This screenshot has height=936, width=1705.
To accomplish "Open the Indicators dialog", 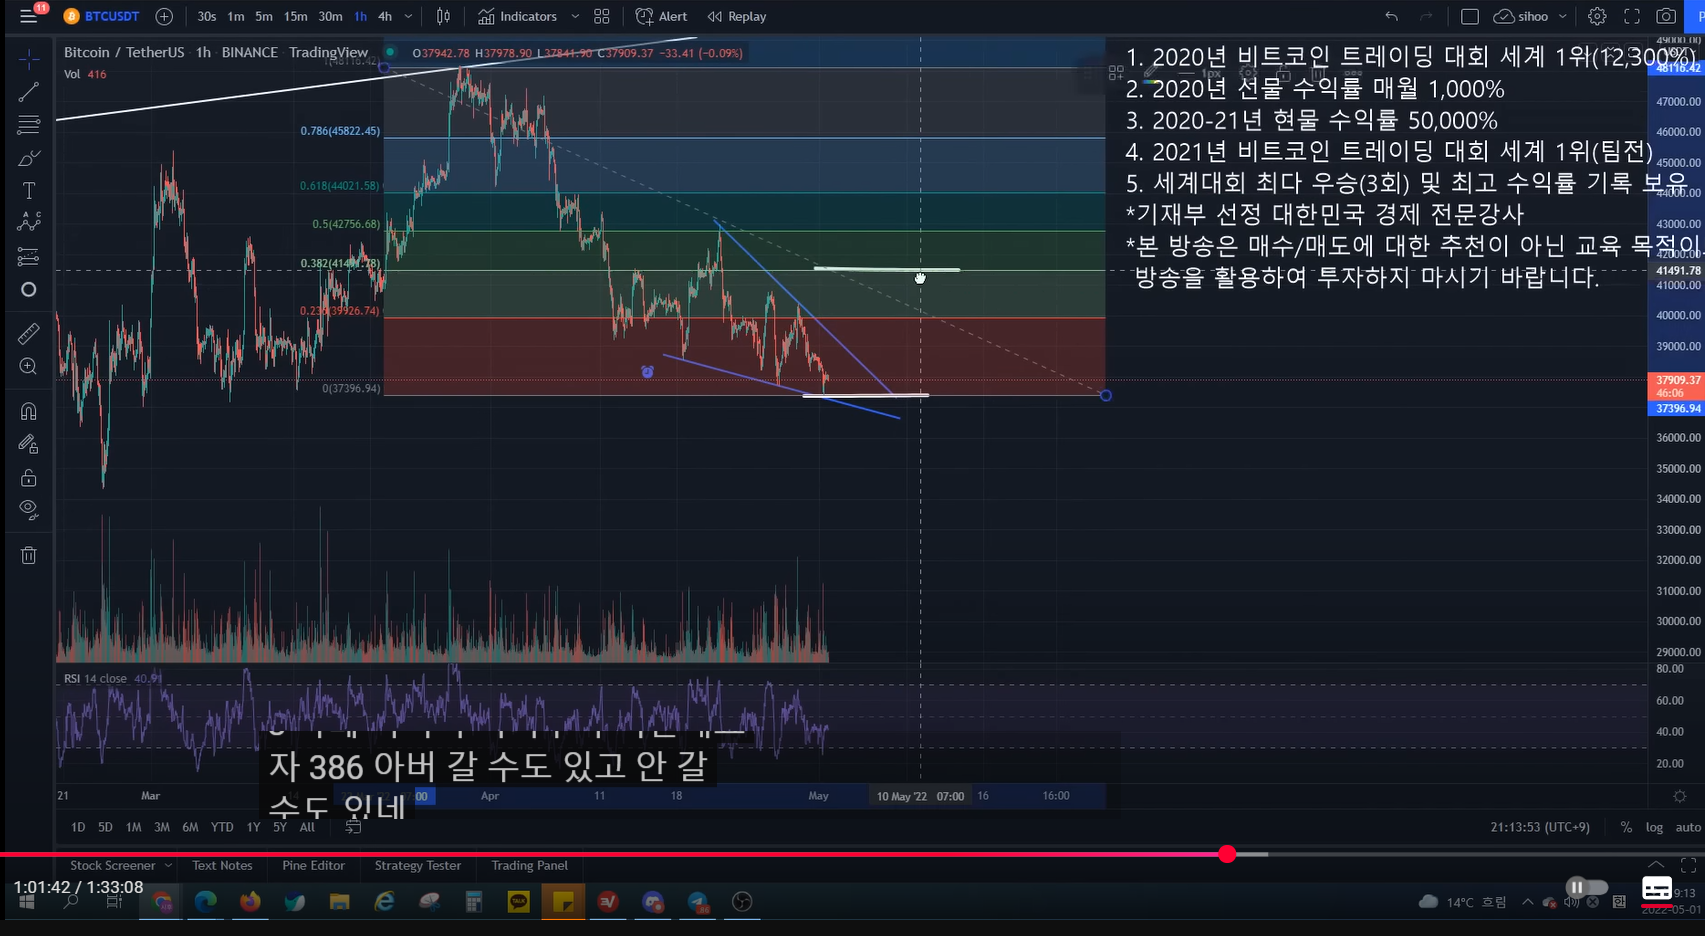I will point(517,16).
